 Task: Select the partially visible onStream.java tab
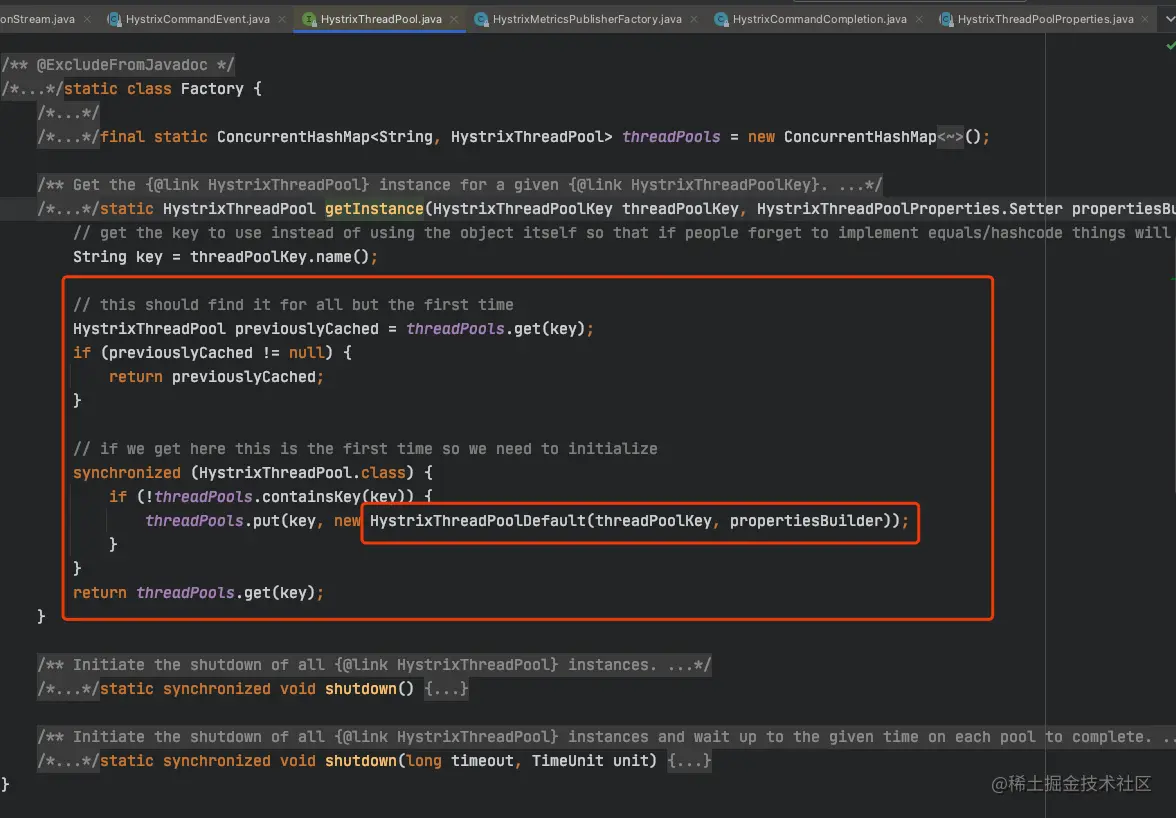38,19
